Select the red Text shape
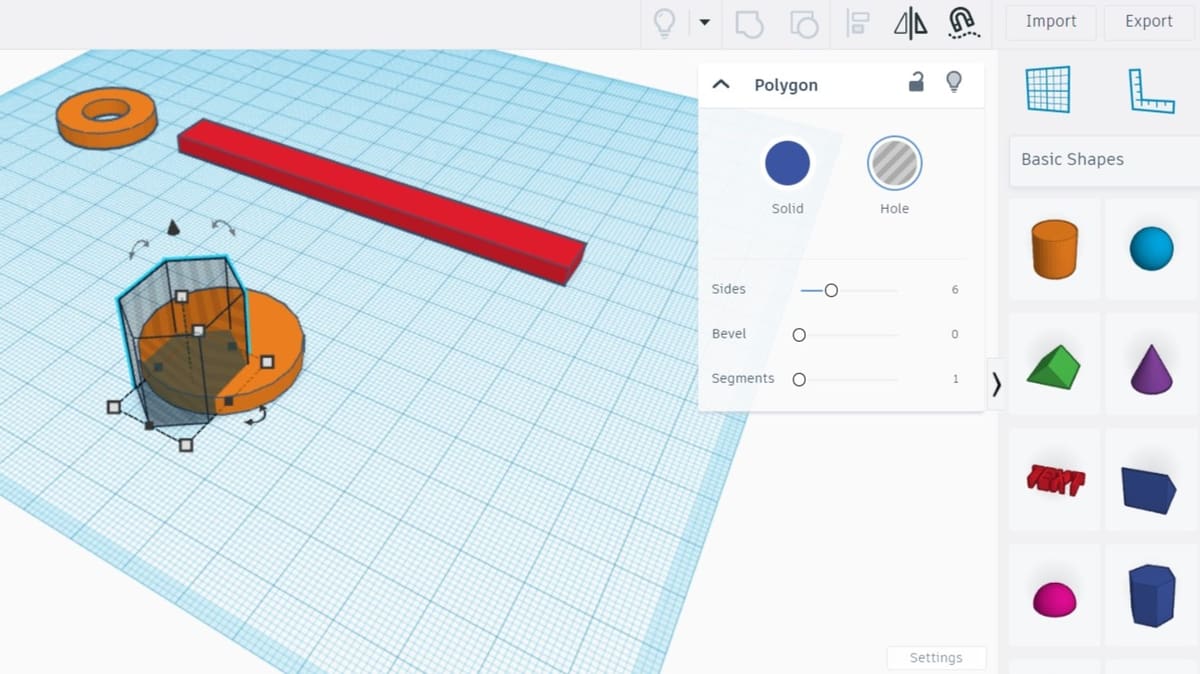The width and height of the screenshot is (1200, 674). pos(1054,481)
